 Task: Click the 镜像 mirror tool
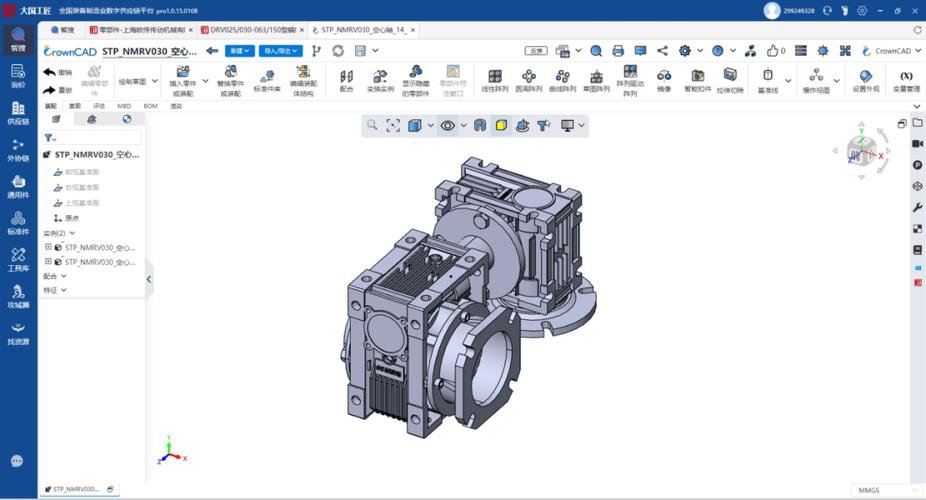pos(664,81)
